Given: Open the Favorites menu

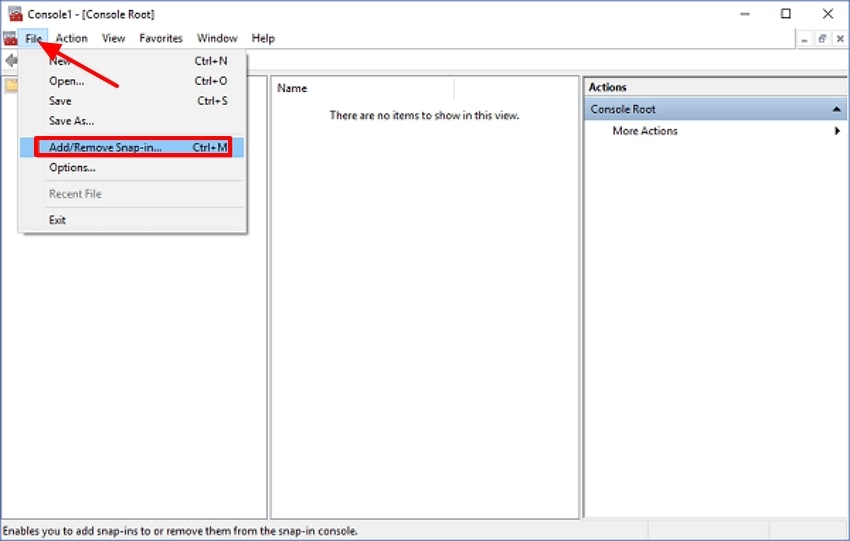Looking at the screenshot, I should (x=160, y=38).
